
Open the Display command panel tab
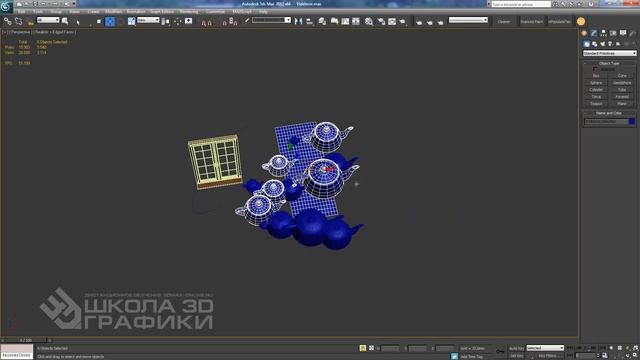[x=623, y=33]
